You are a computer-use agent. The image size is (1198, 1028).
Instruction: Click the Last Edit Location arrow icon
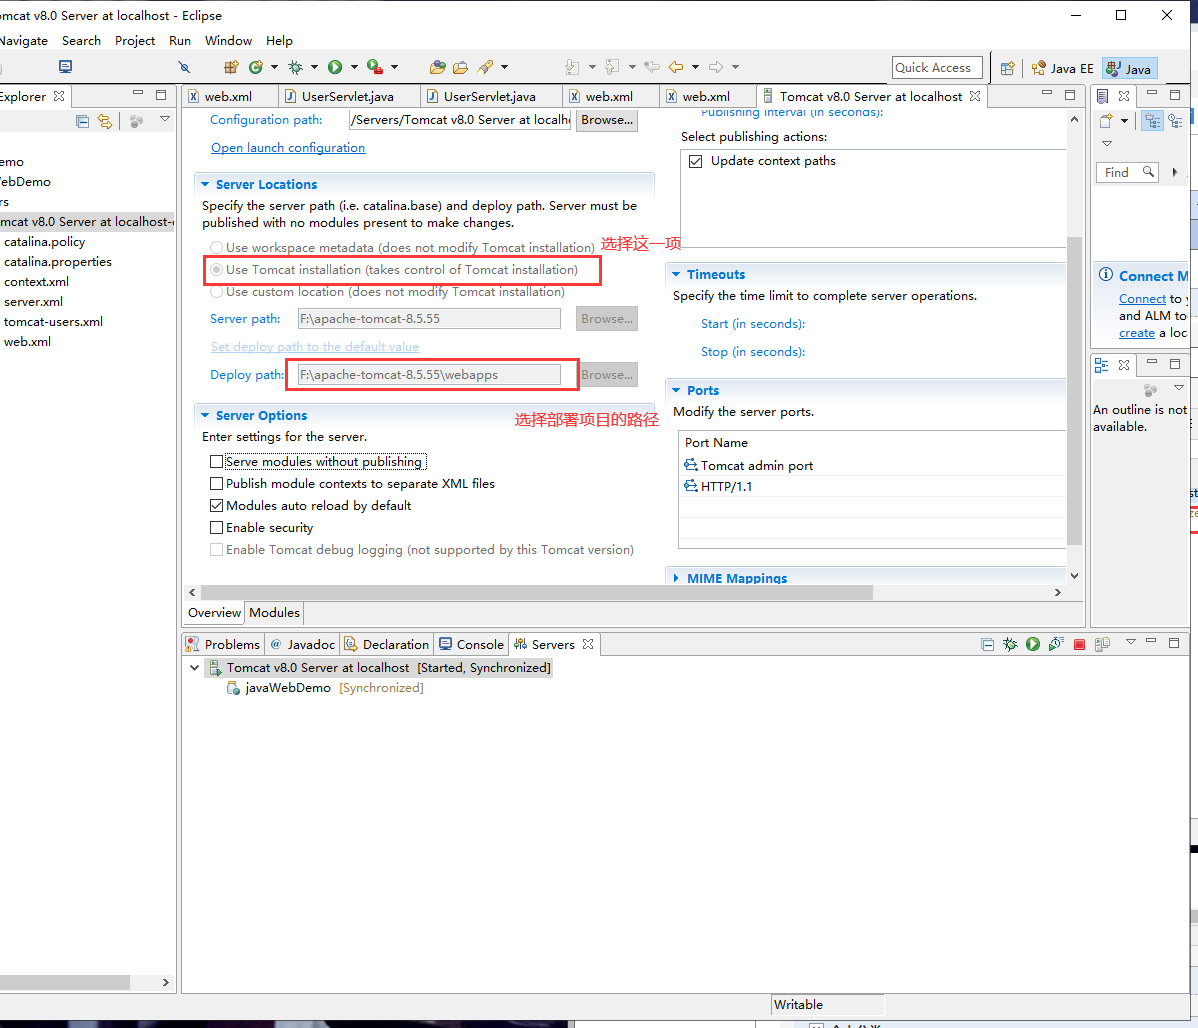click(652, 67)
